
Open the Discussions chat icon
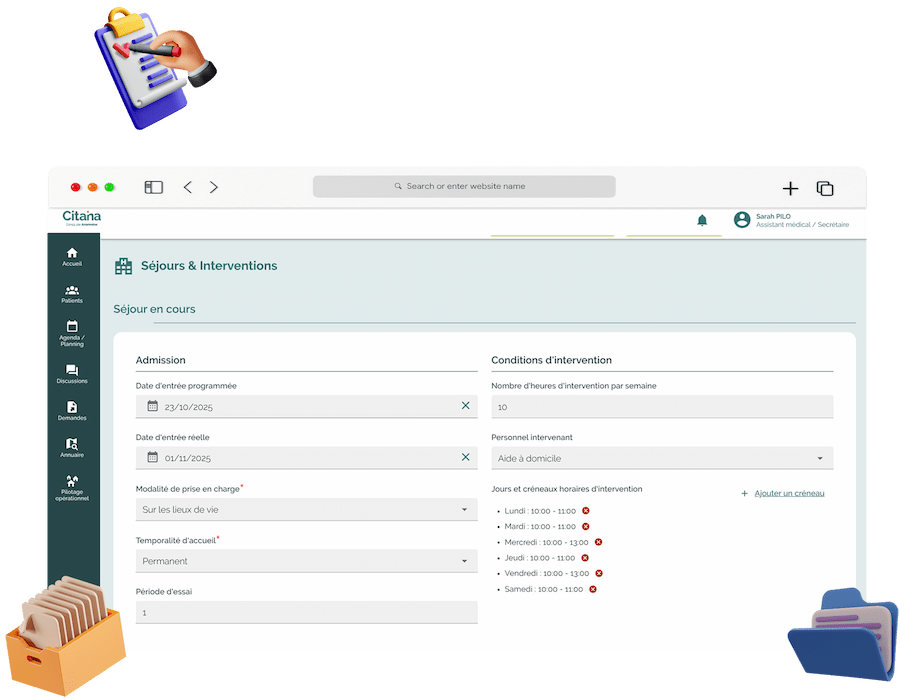72,371
